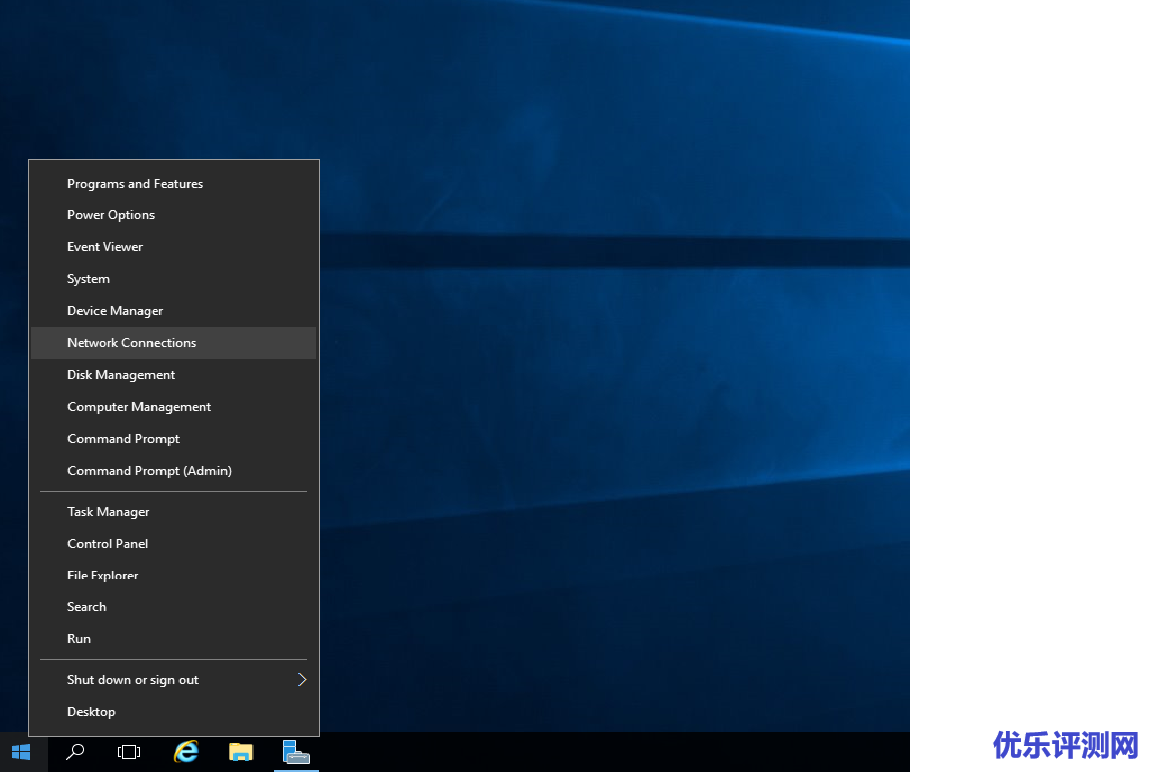1152x772 pixels.
Task: Open Control Panel
Action: 107,544
